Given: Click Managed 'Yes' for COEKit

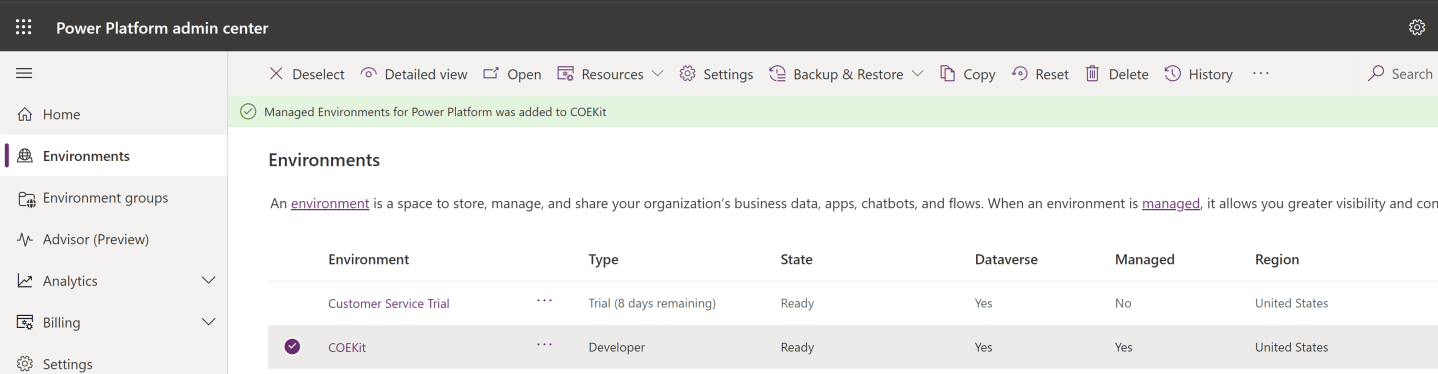Looking at the screenshot, I should [1124, 348].
